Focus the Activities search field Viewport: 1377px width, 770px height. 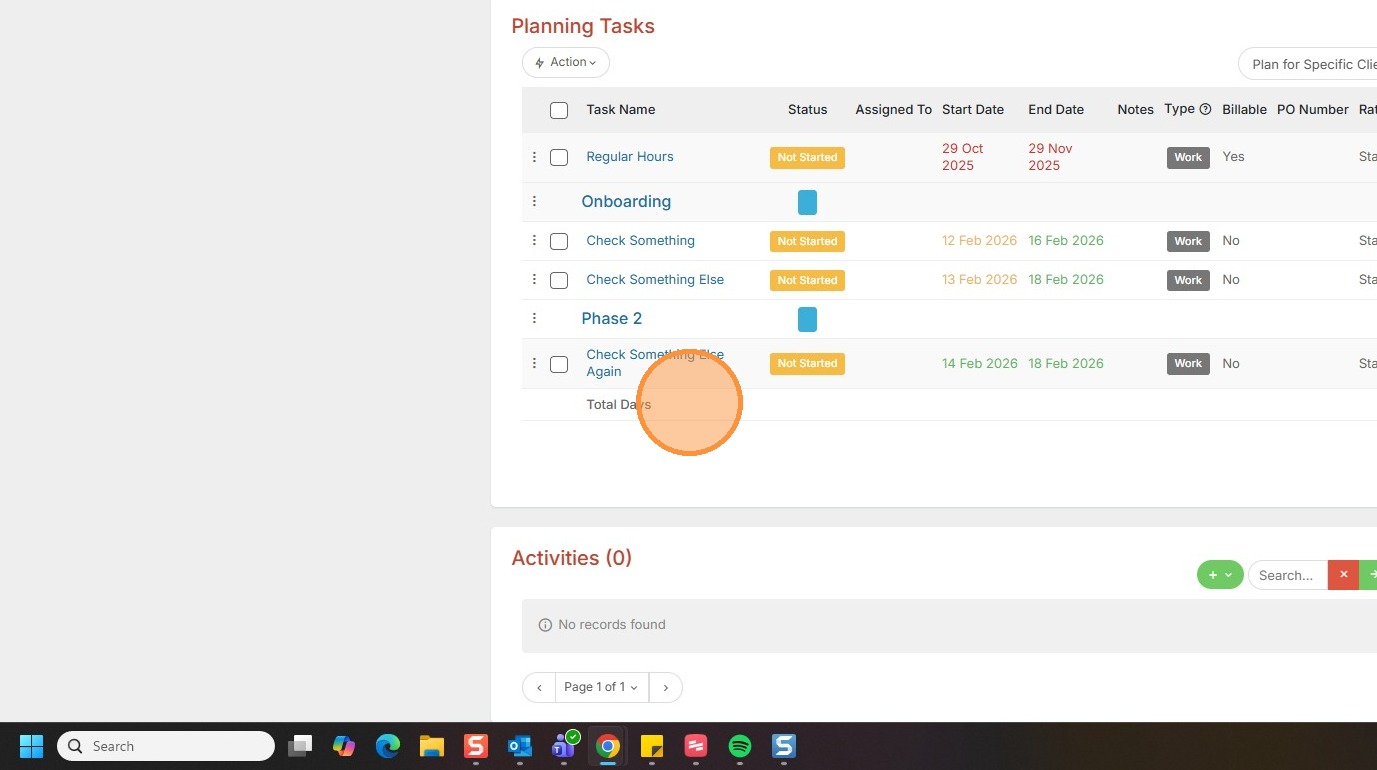coord(1288,575)
